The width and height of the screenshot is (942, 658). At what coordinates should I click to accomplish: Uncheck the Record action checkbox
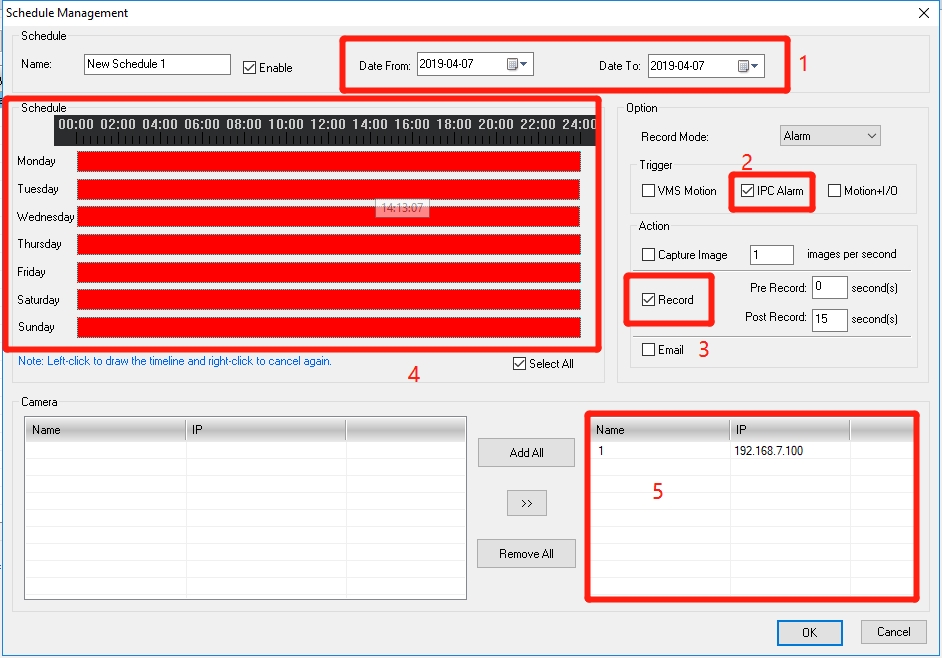(x=648, y=300)
